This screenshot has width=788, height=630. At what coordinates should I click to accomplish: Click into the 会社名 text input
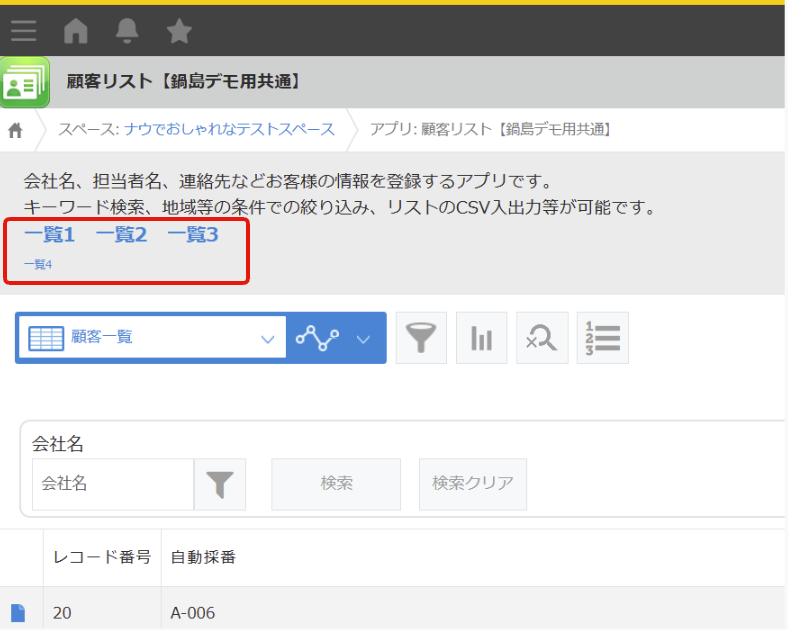(x=112, y=485)
